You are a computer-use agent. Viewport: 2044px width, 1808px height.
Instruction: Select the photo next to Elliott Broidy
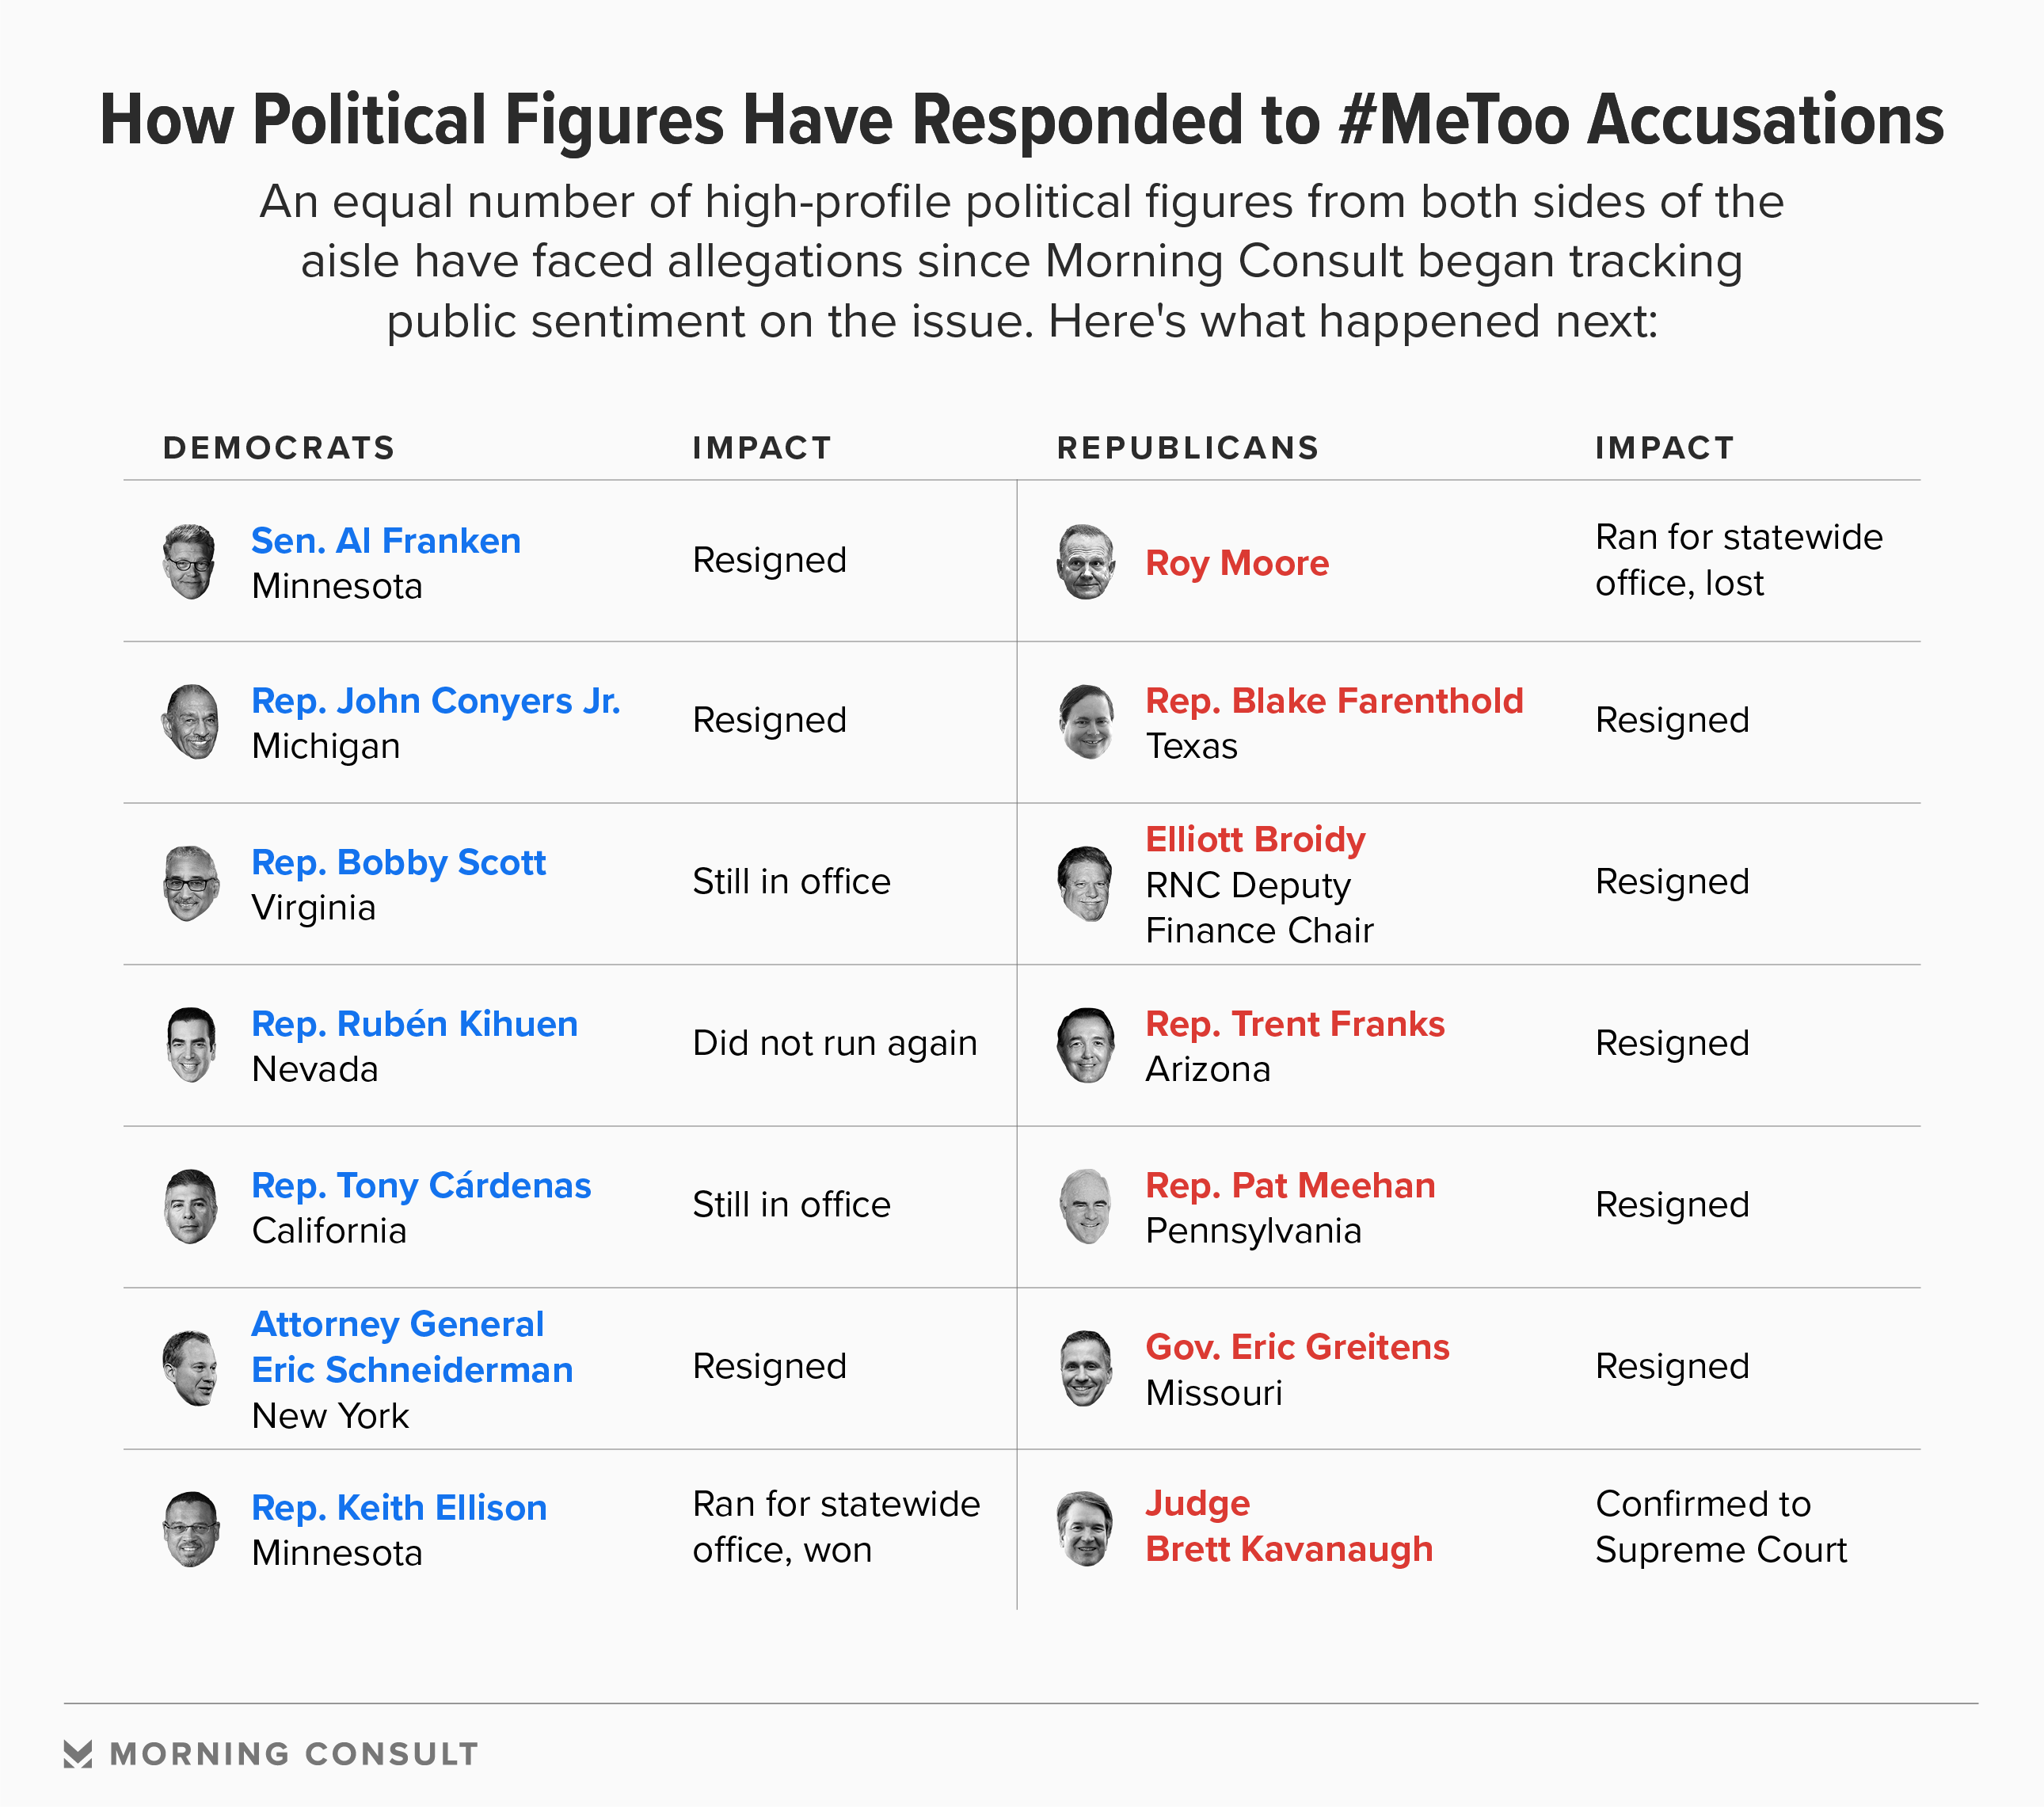pyautogui.click(x=1085, y=884)
